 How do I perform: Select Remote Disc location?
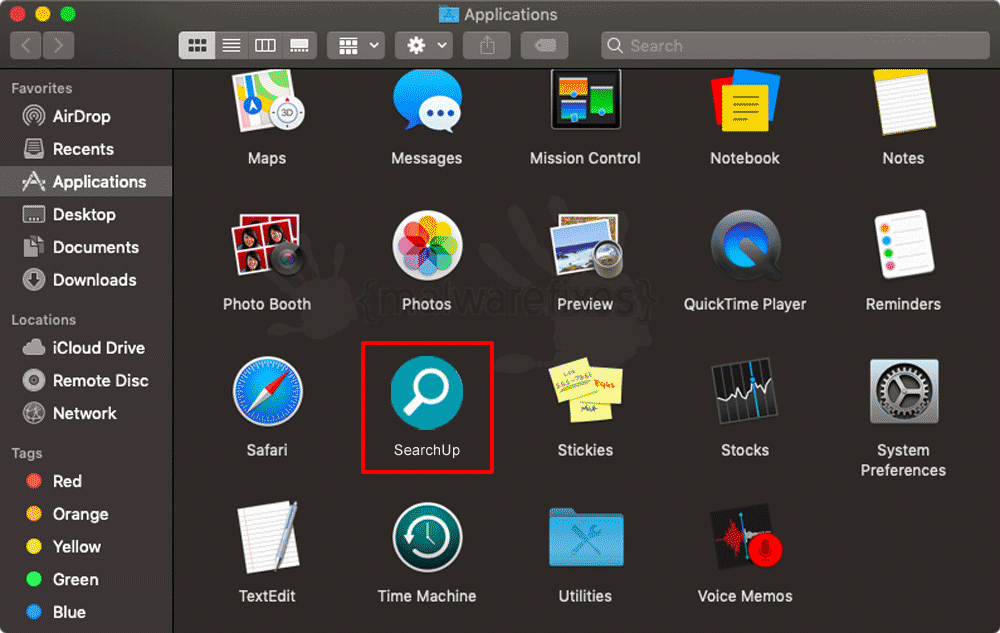tap(86, 381)
